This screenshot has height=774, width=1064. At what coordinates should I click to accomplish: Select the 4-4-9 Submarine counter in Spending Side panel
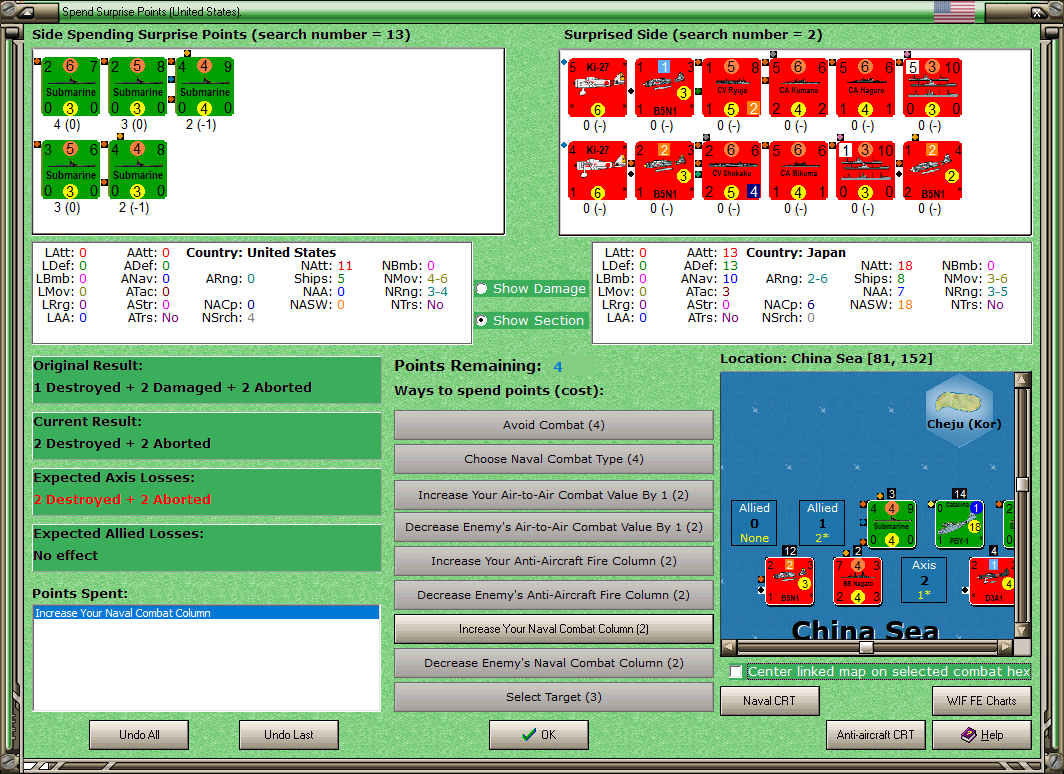pos(205,87)
